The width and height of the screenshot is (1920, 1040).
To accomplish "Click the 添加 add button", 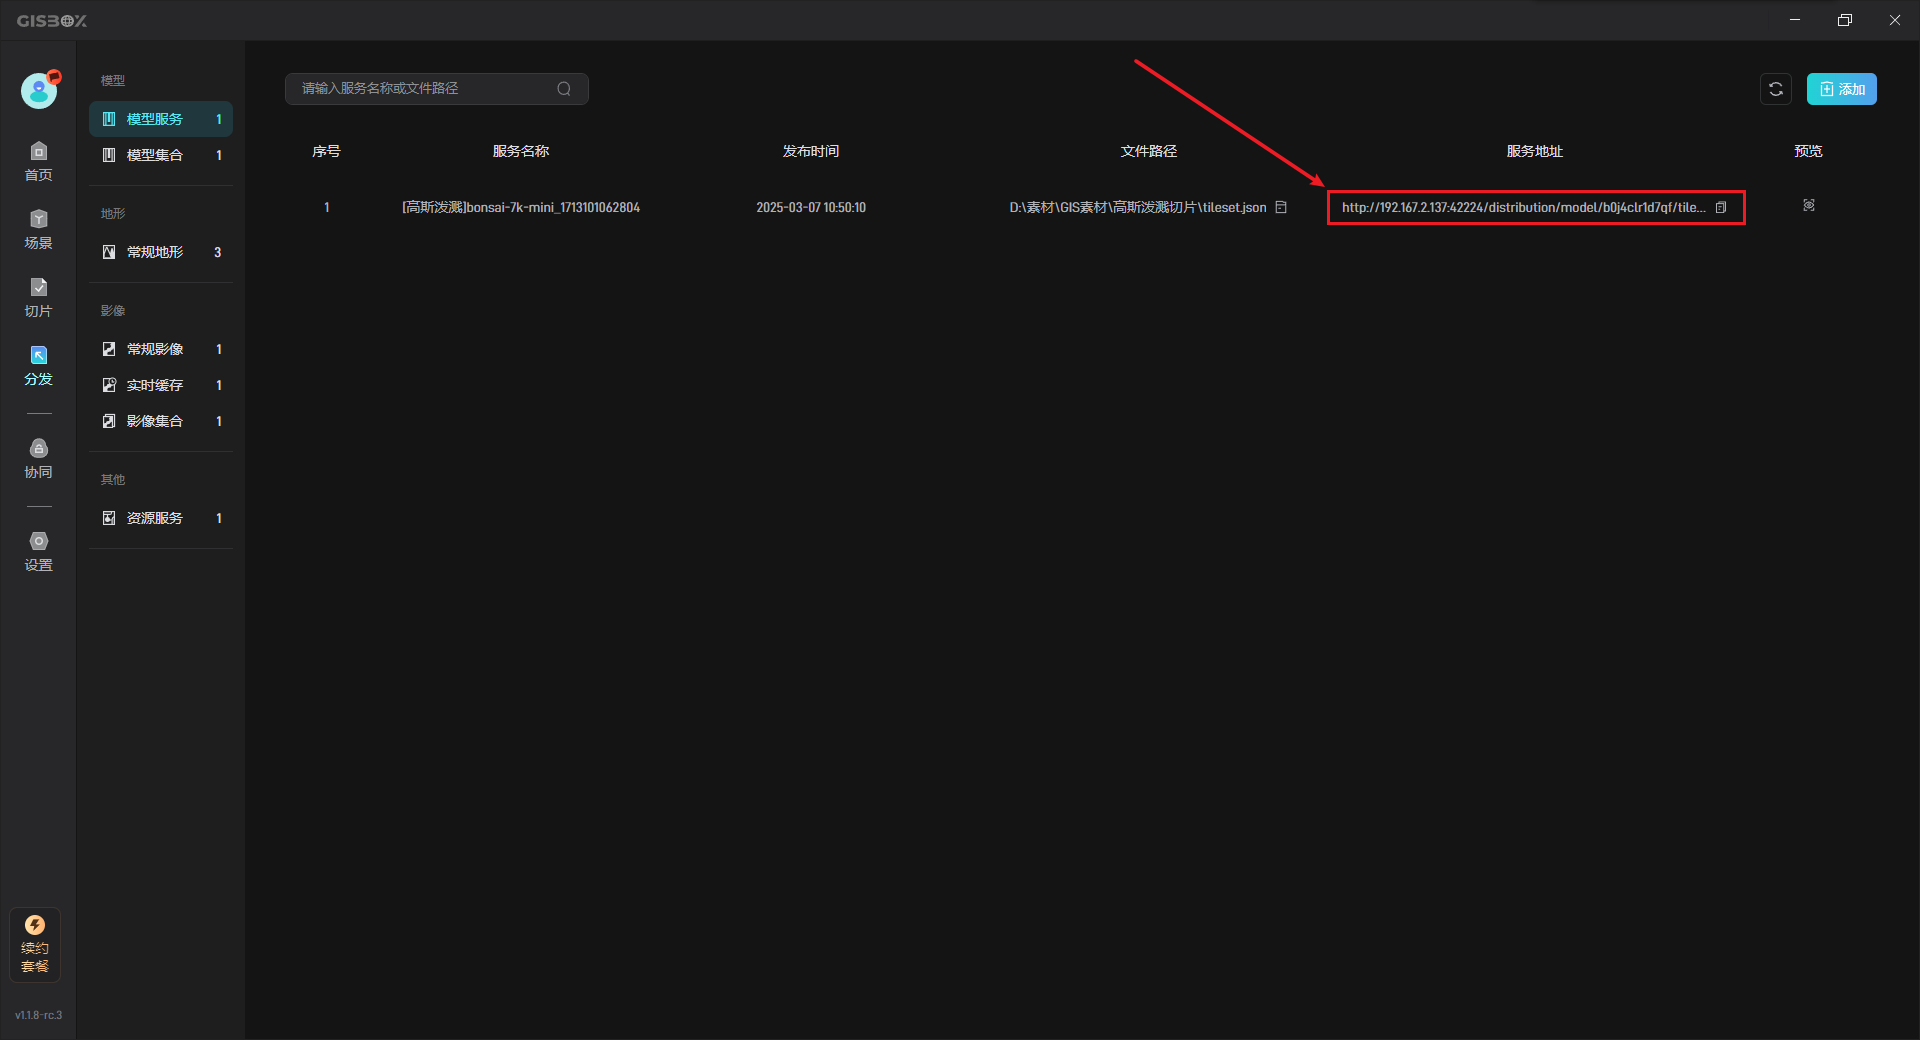I will (1841, 89).
